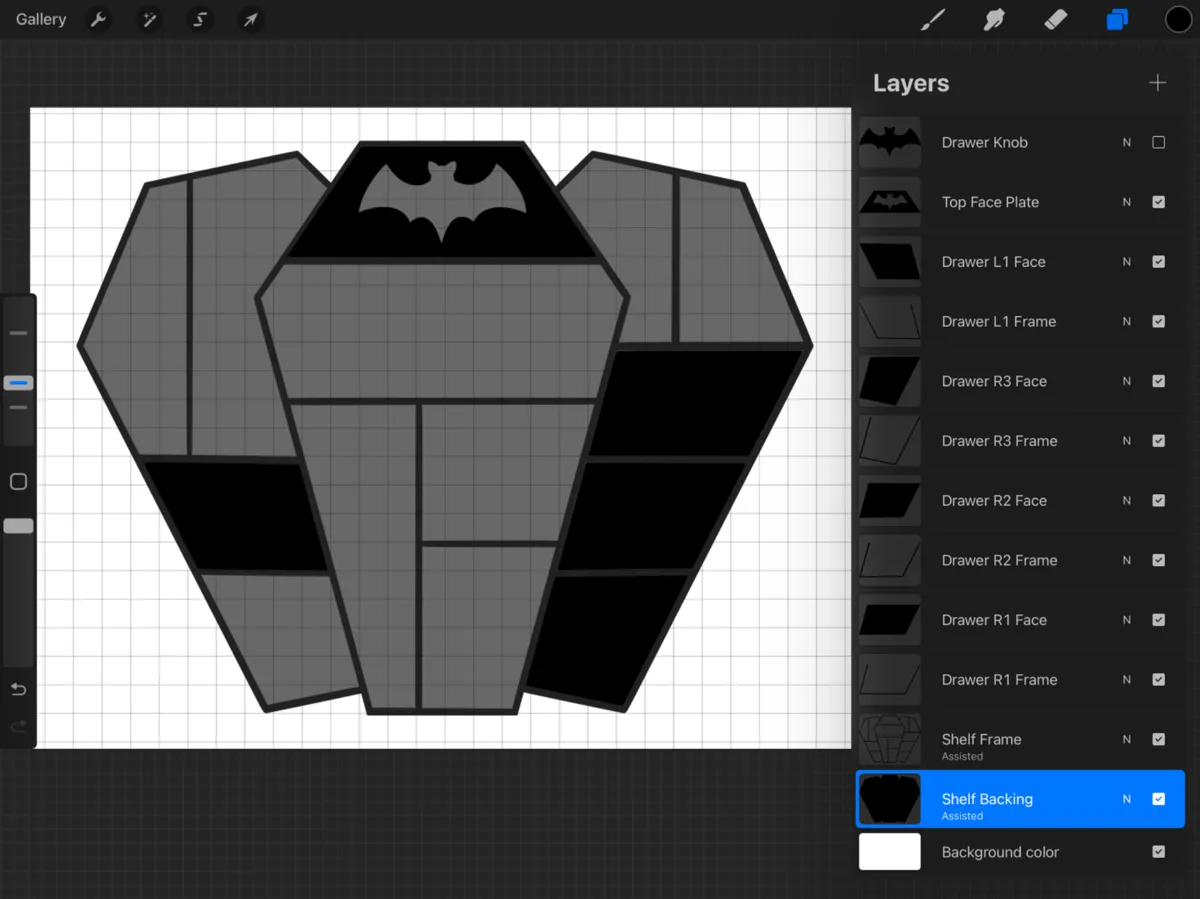Select the Eraser tool
1200x899 pixels.
click(x=1056, y=20)
